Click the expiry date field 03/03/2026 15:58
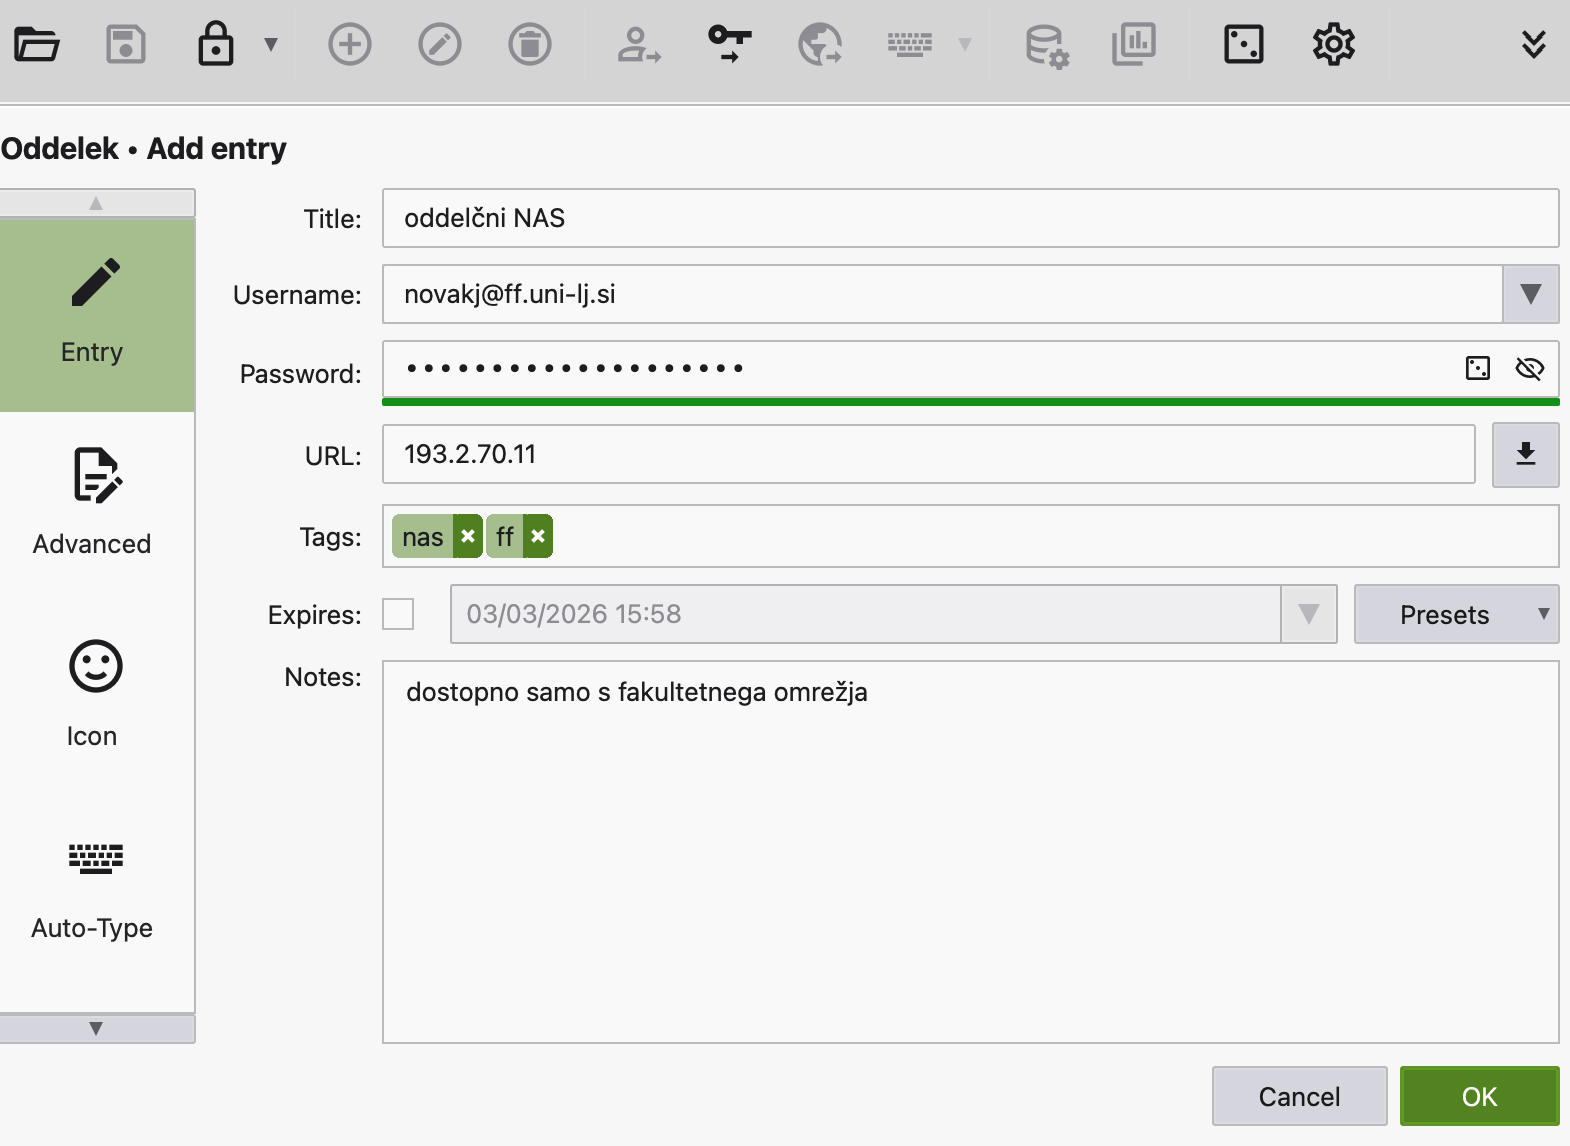The height and width of the screenshot is (1146, 1570). click(x=866, y=614)
